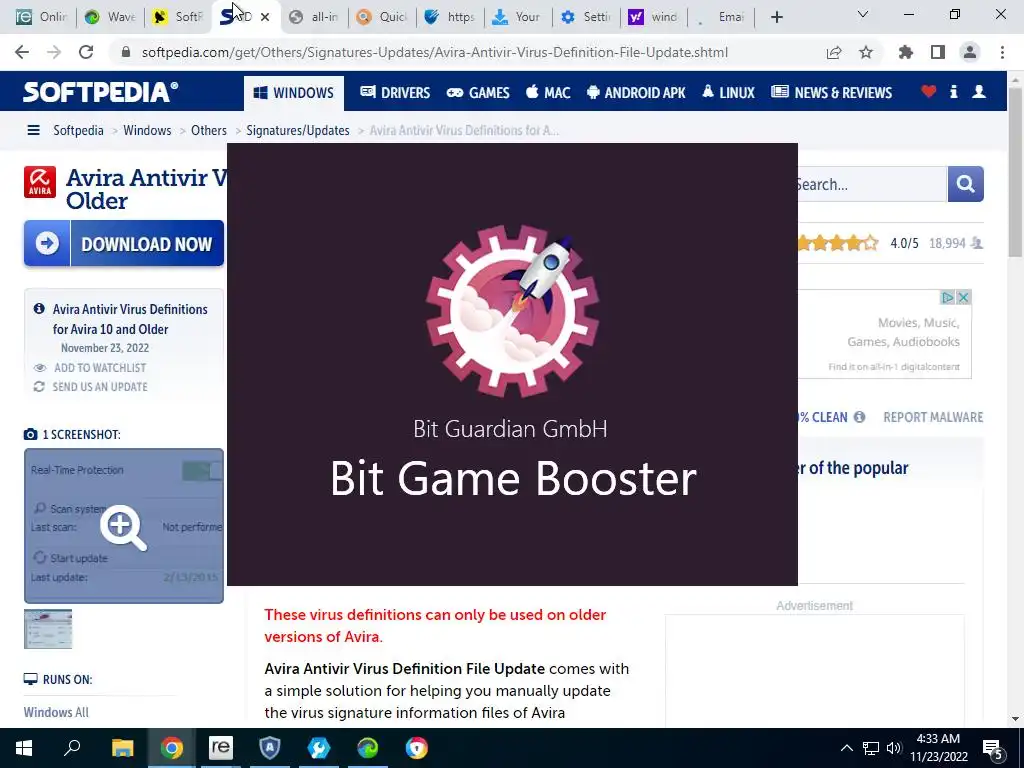Click ADD TO WATCHLIST
Screen dimensions: 1024x768
[100, 368]
